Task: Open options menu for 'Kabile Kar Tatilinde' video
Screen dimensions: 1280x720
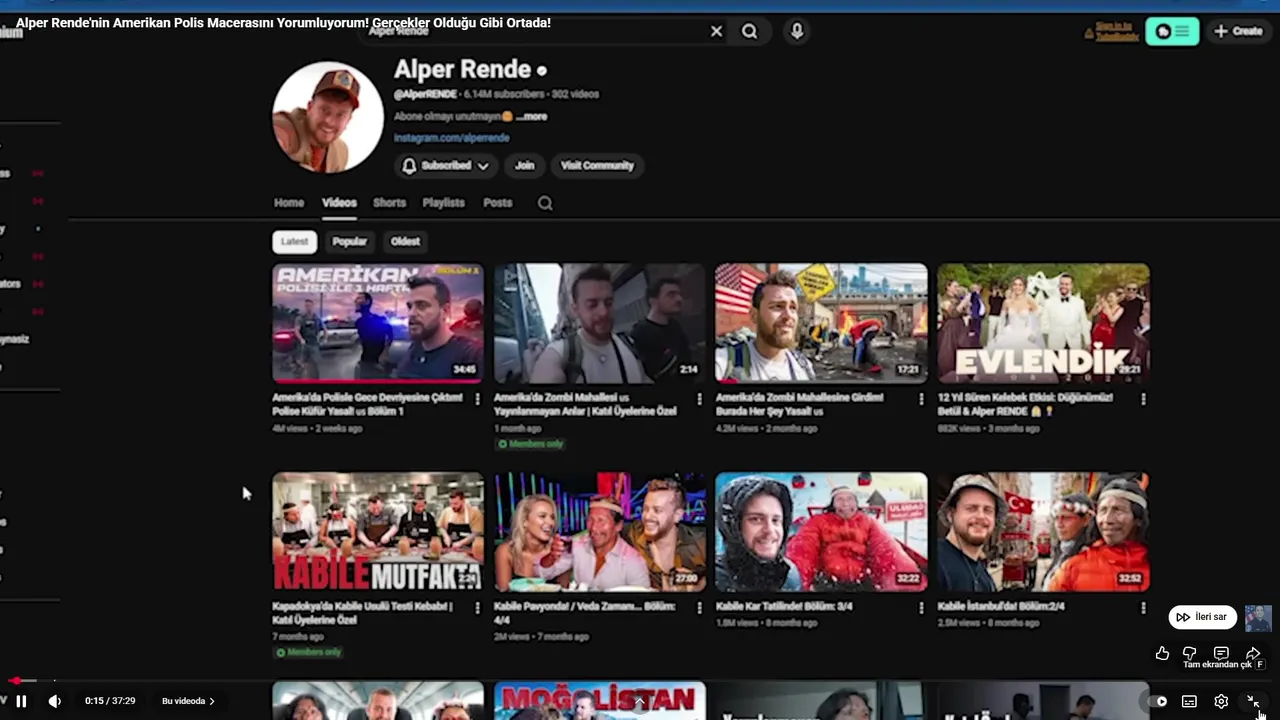Action: [x=921, y=608]
